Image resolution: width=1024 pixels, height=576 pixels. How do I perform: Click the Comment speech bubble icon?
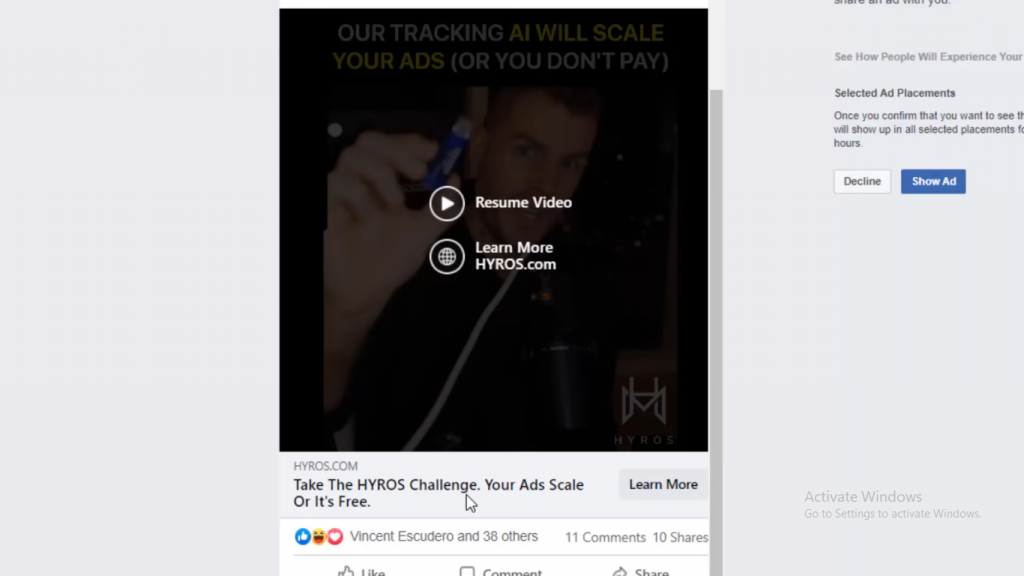pyautogui.click(x=467, y=572)
